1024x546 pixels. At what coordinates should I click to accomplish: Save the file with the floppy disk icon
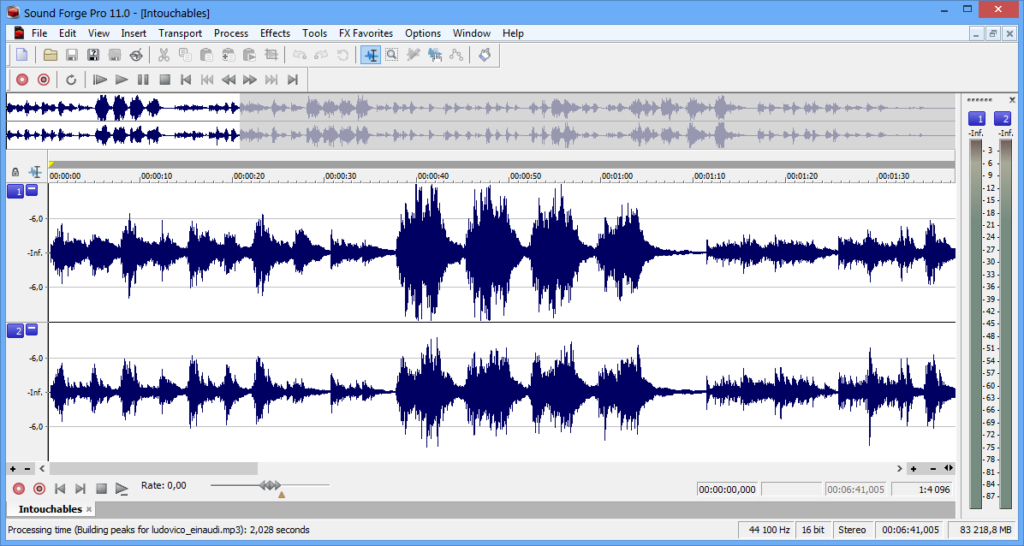[x=72, y=55]
